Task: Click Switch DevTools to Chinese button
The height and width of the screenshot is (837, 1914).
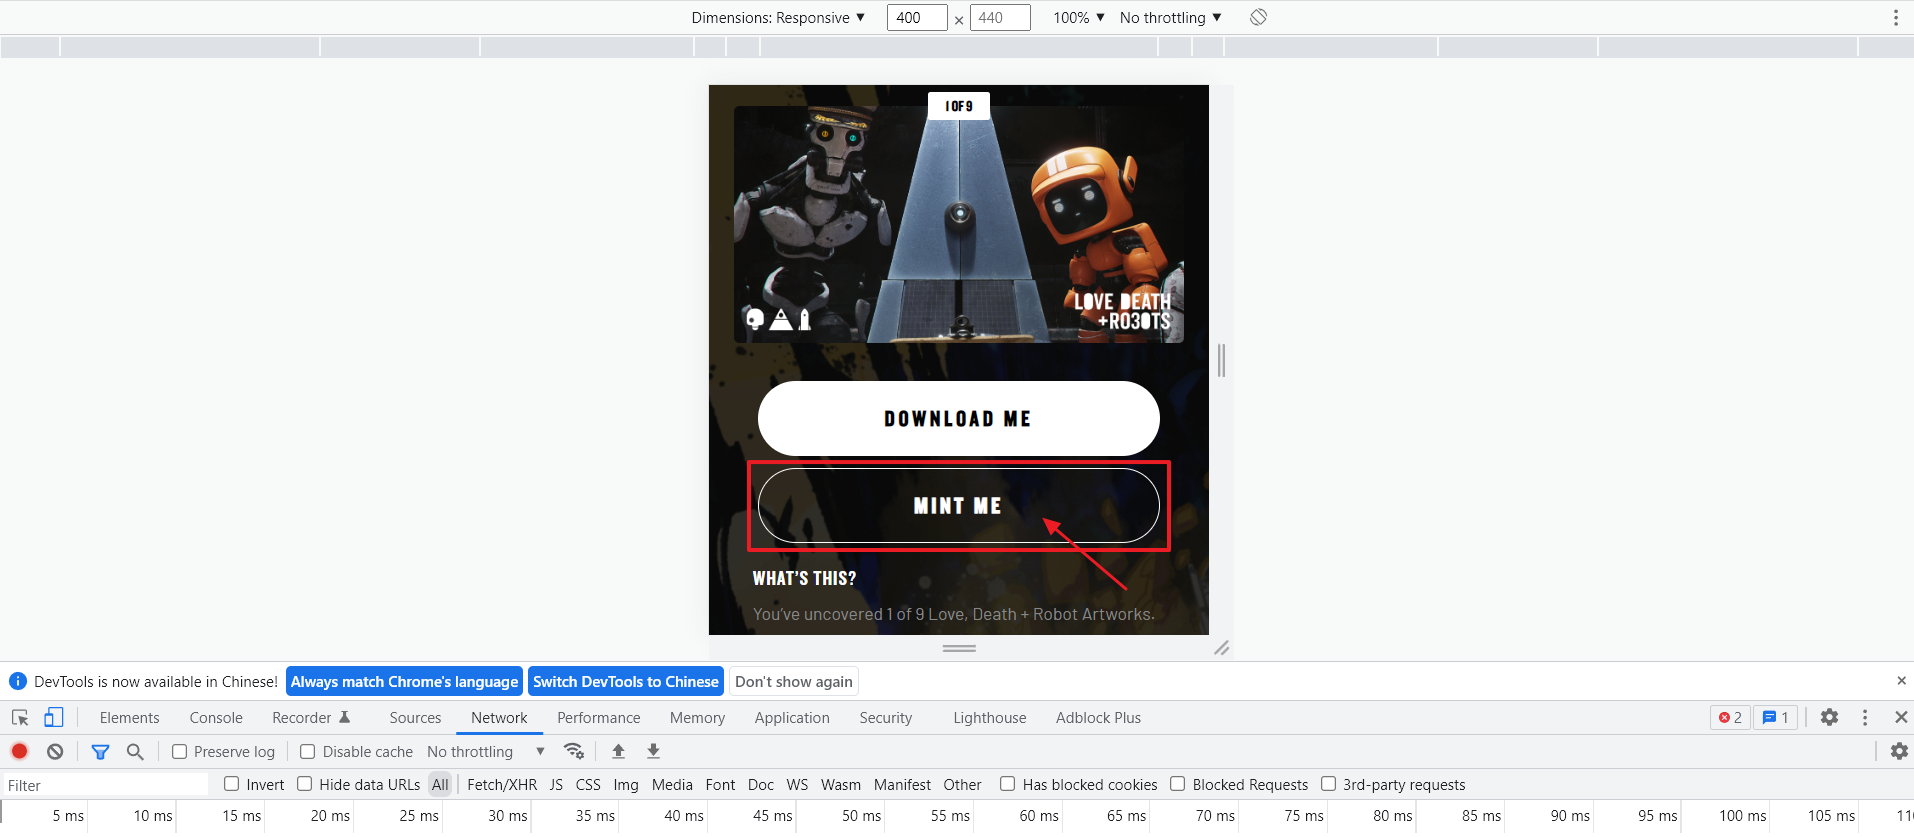Action: [x=626, y=681]
